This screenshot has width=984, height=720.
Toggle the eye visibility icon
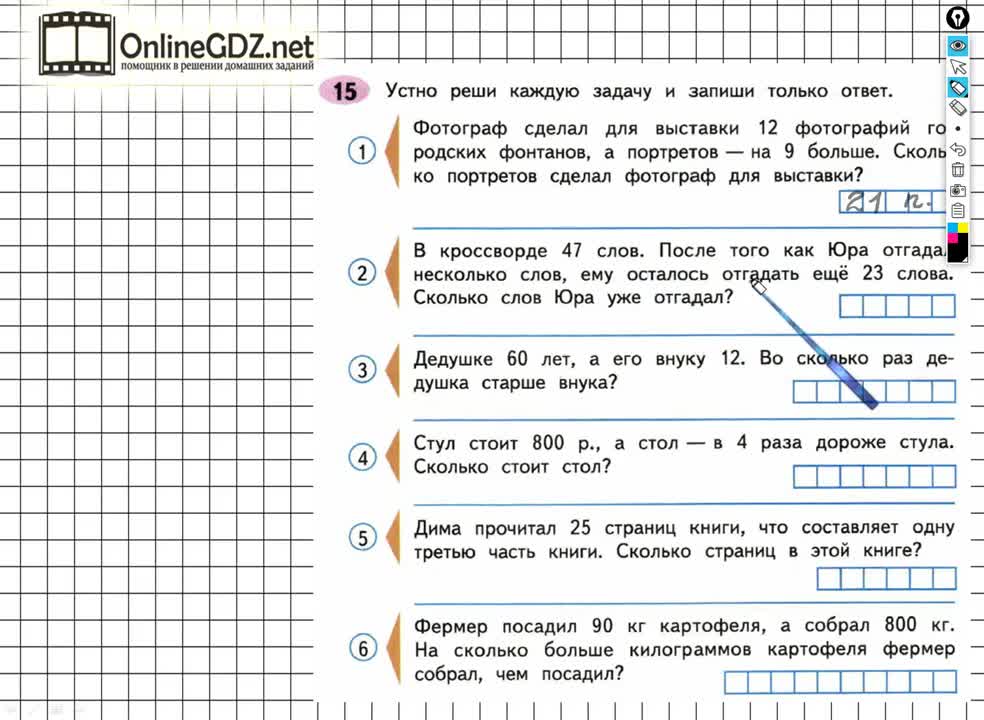point(957,45)
